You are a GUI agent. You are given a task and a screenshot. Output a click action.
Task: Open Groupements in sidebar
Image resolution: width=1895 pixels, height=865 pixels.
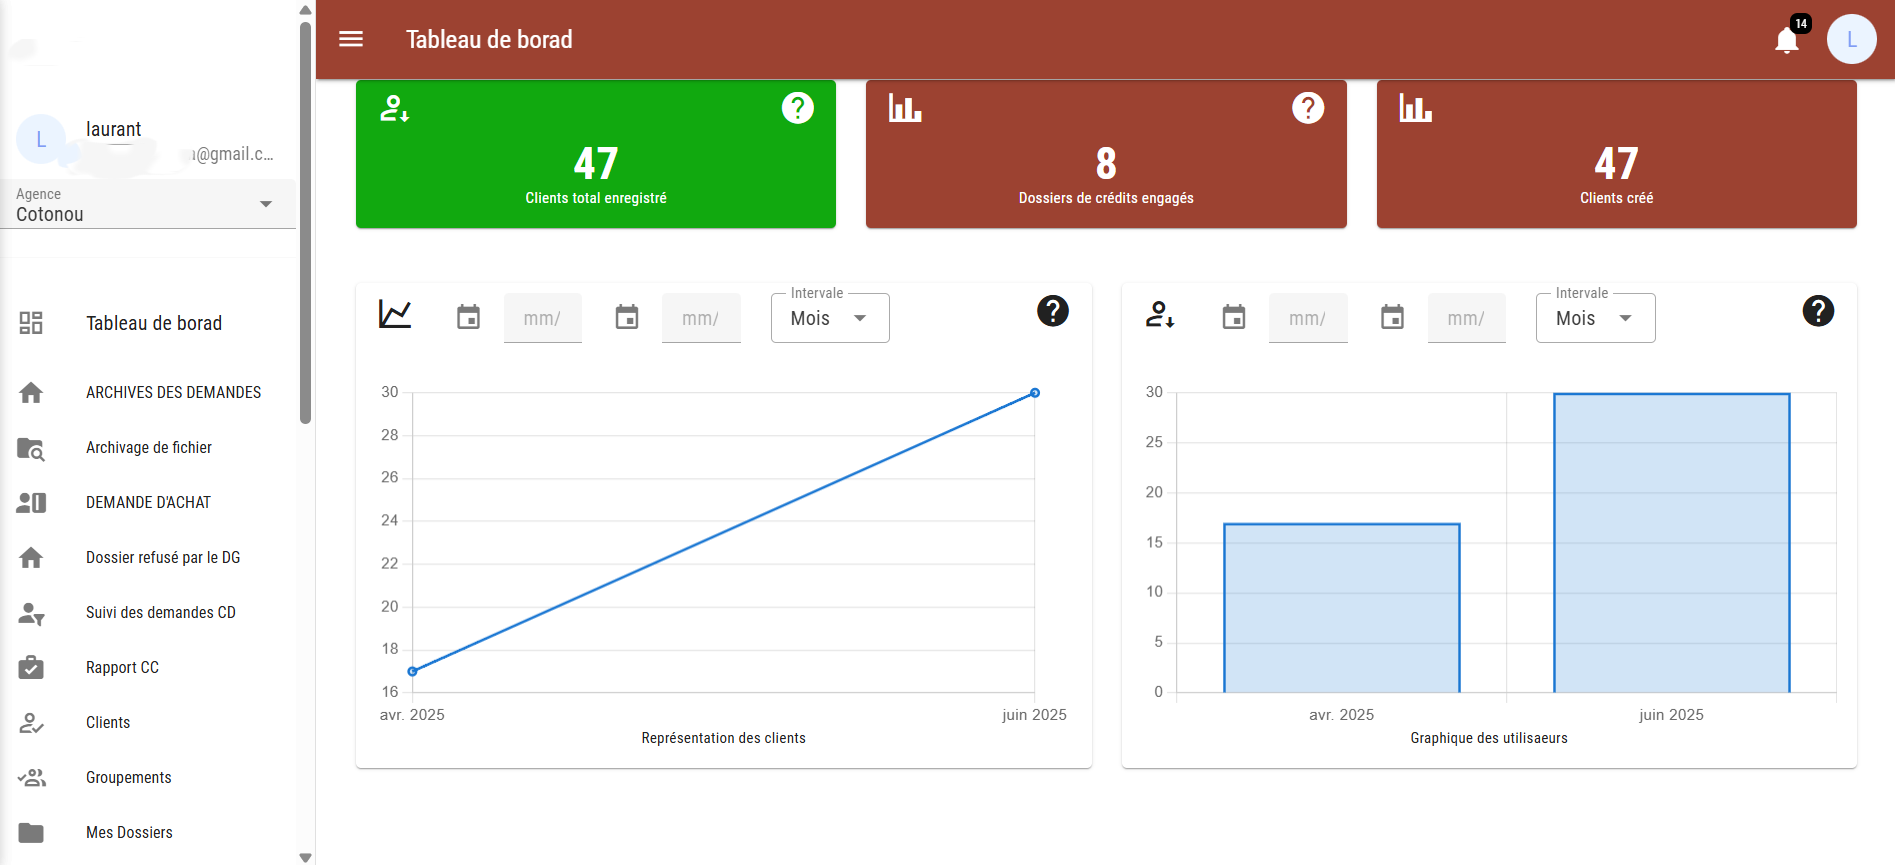[148, 777]
